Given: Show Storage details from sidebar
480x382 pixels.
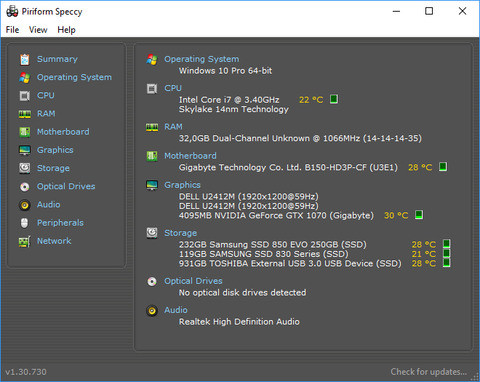Looking at the screenshot, I should [x=53, y=168].
